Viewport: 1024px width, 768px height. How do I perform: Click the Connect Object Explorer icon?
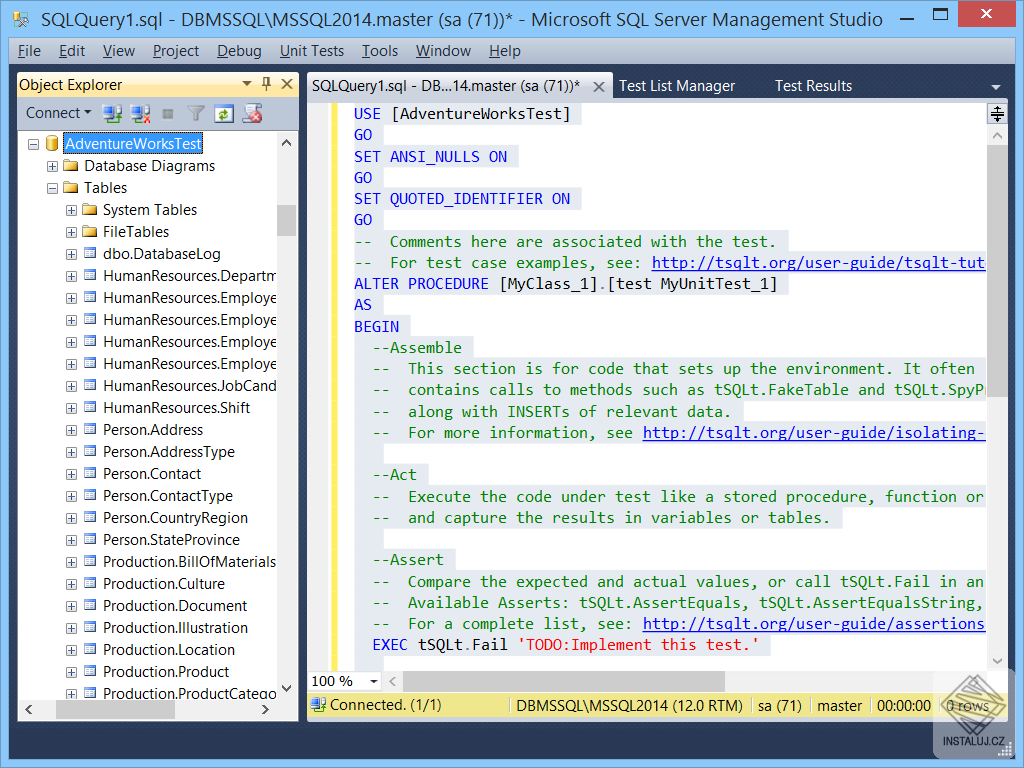click(x=112, y=114)
